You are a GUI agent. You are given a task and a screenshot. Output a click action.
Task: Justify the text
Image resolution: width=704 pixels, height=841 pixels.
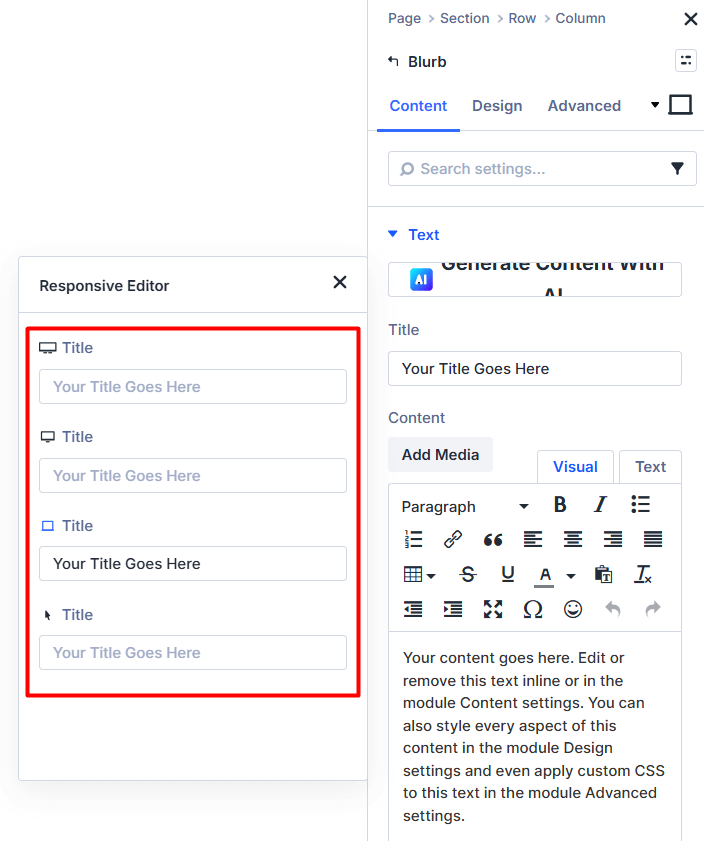[x=653, y=539]
